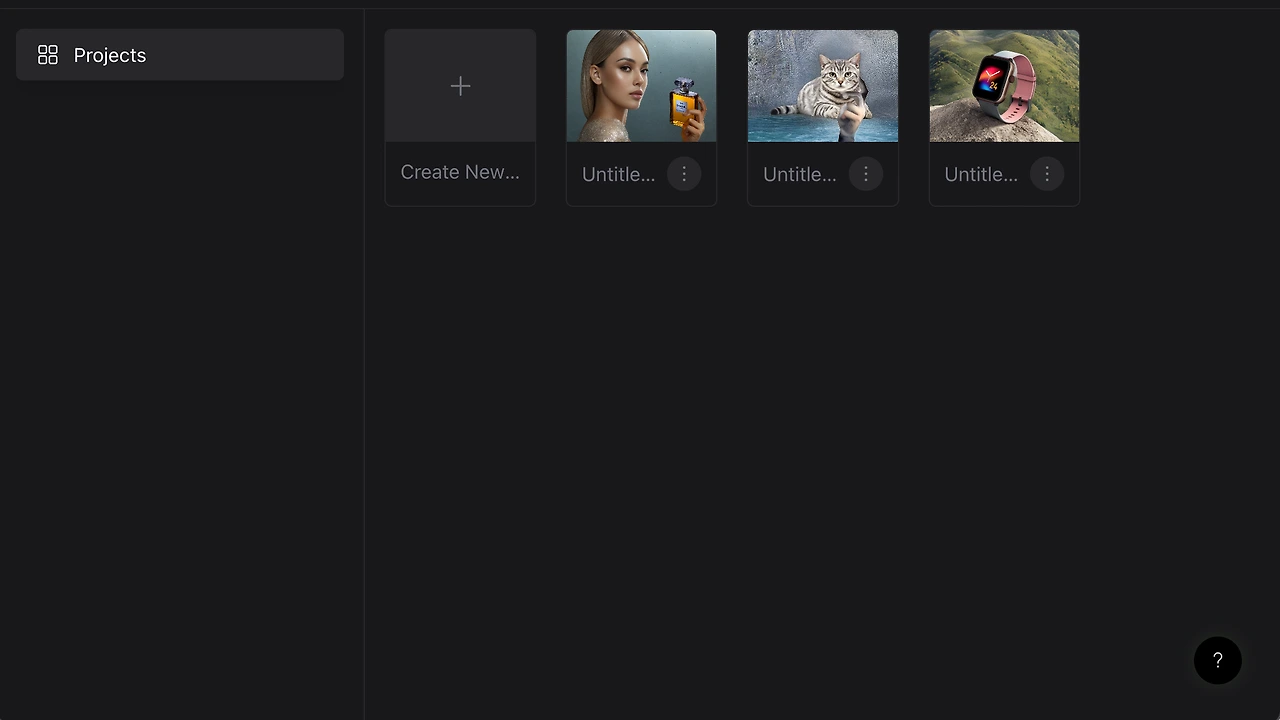Click the 'Create New...' label
1280x720 pixels.
click(x=460, y=172)
